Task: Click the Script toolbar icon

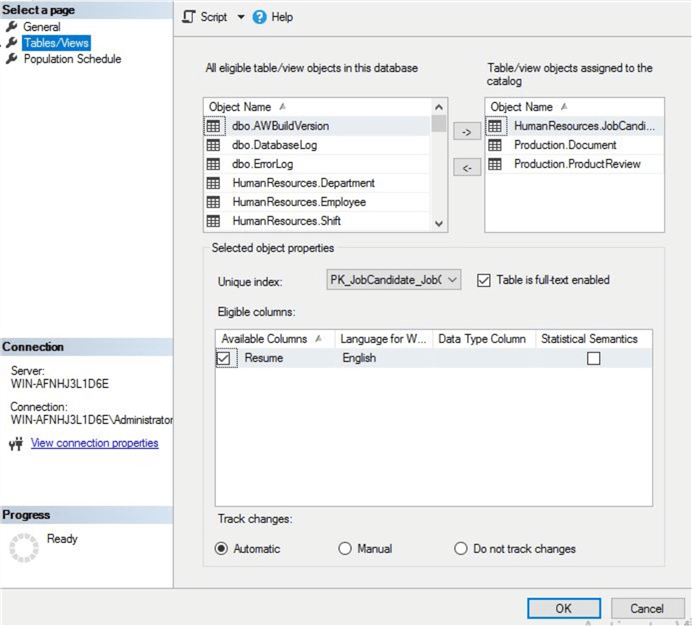Action: tap(188, 17)
